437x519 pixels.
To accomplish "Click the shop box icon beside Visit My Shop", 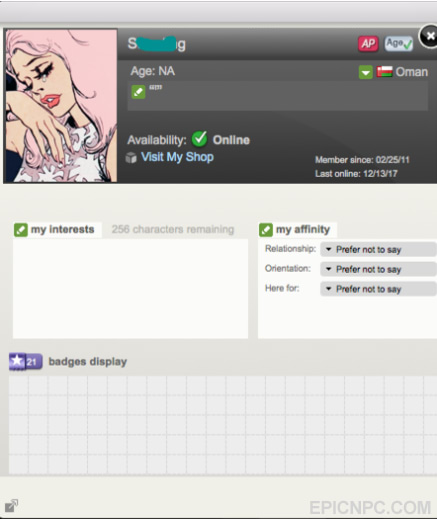I will coord(131,157).
